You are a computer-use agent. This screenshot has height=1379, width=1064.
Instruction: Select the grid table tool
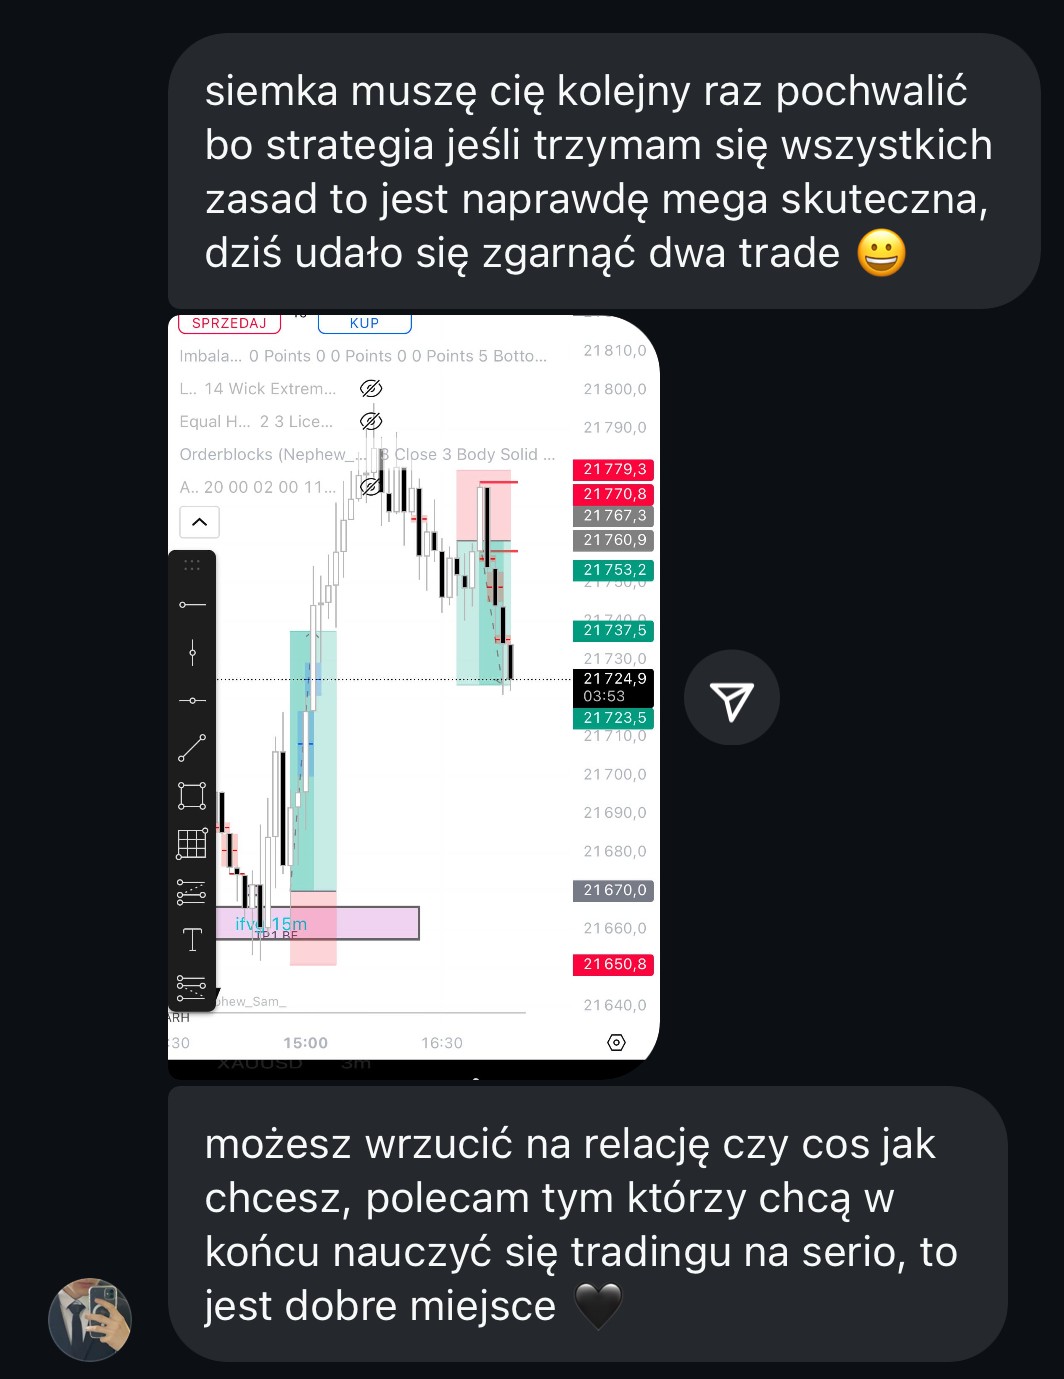tap(192, 844)
